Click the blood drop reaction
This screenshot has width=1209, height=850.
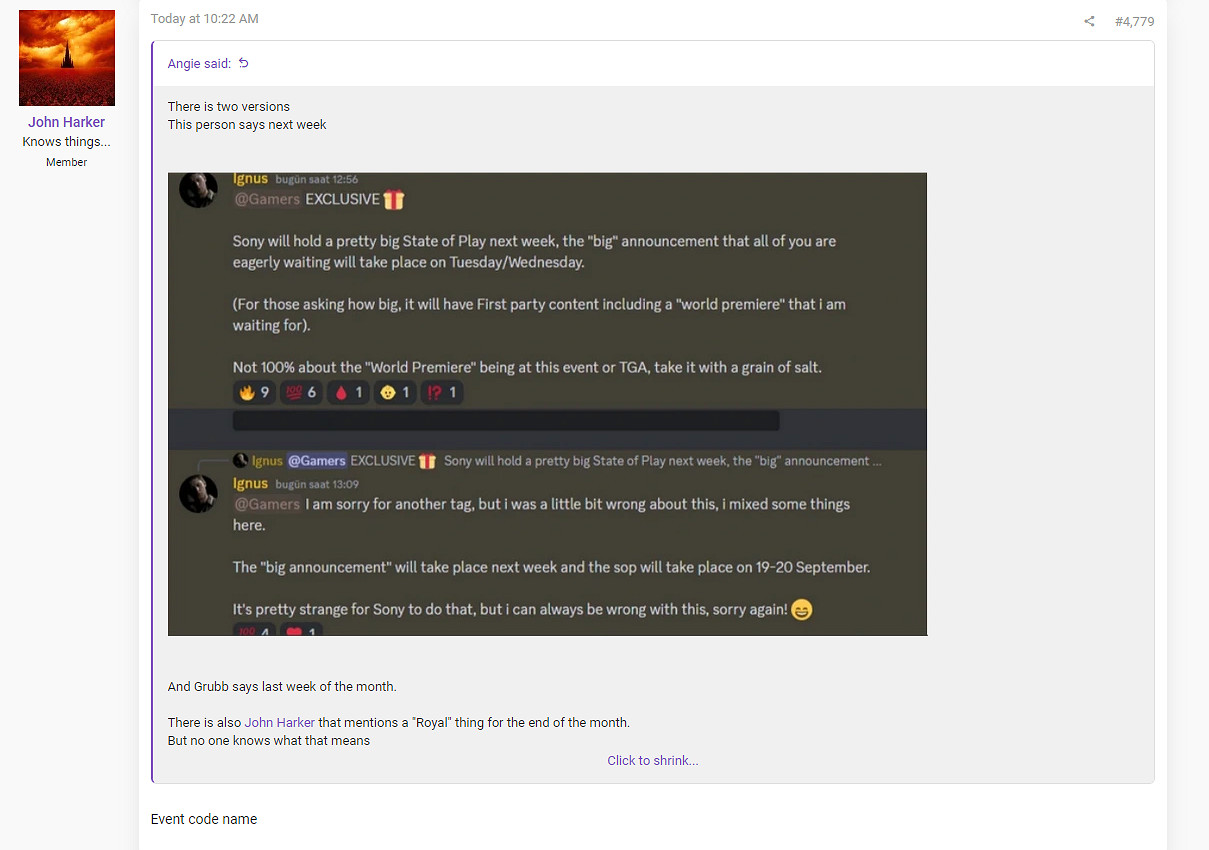pos(348,393)
